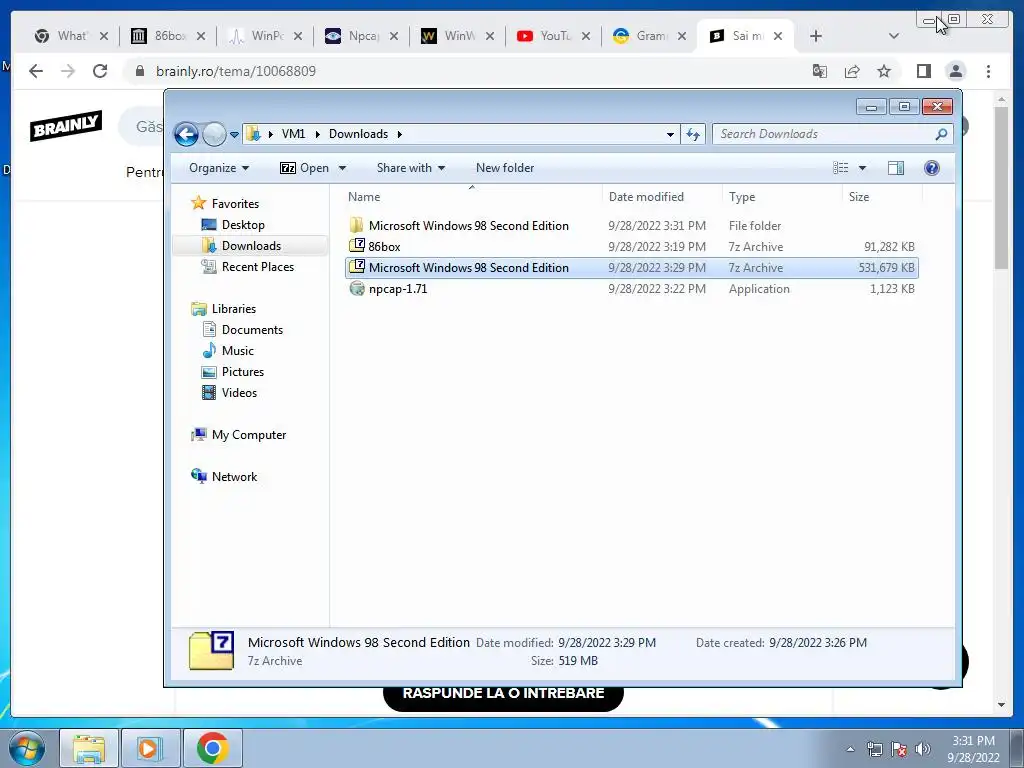Click the volume speaker tray icon
The image size is (1024, 768).
click(922, 749)
